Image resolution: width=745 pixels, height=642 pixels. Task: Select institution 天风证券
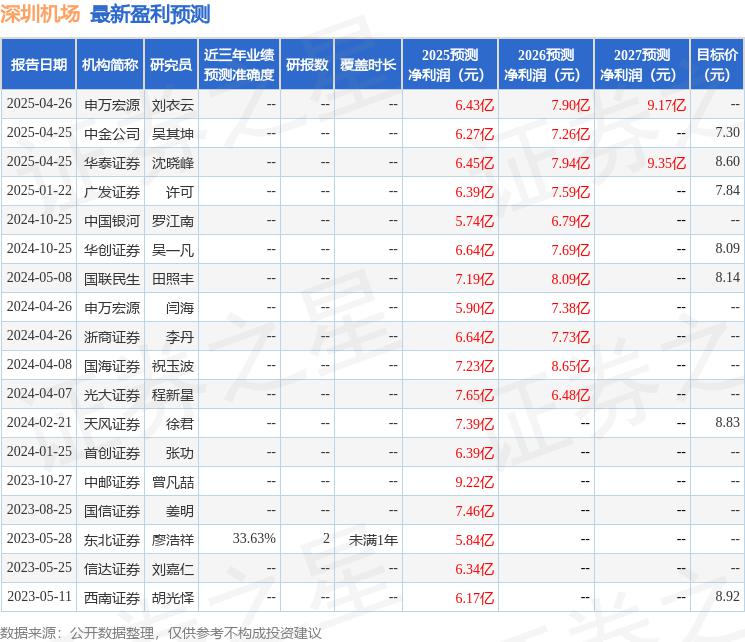tap(112, 424)
